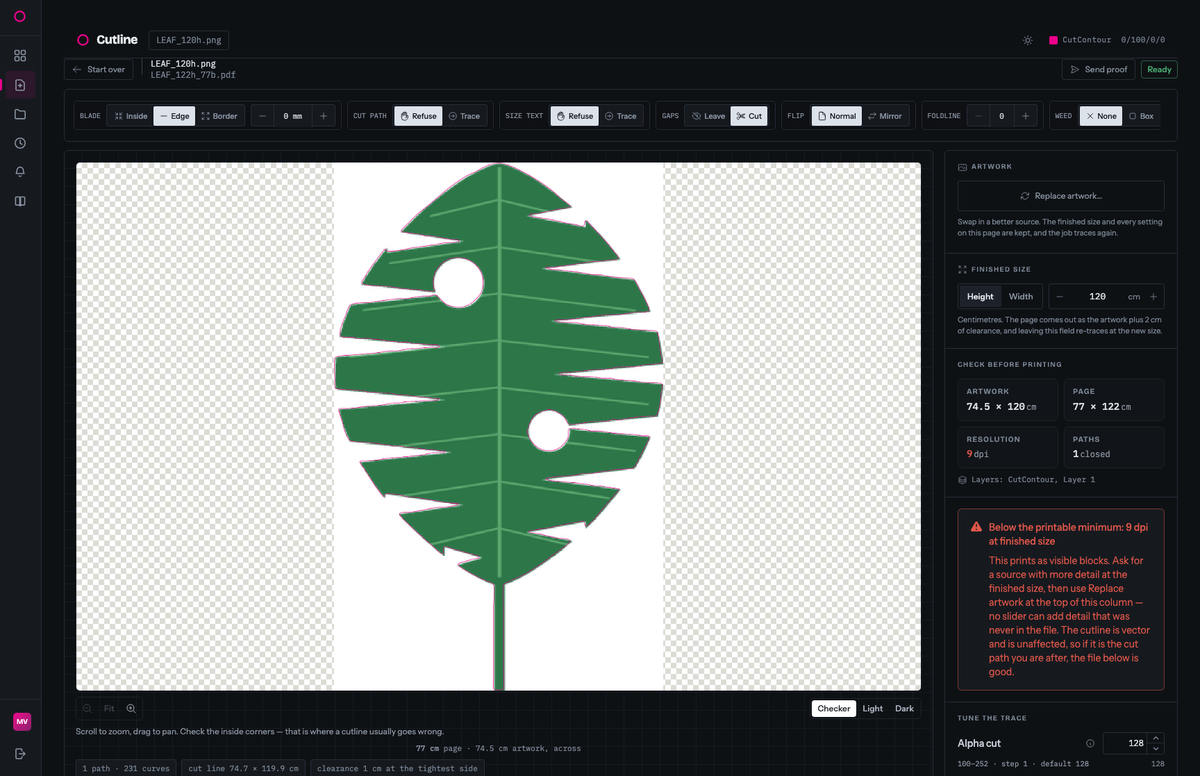This screenshot has width=1200, height=776.
Task: Switch finished size to Height
Action: [x=980, y=296]
